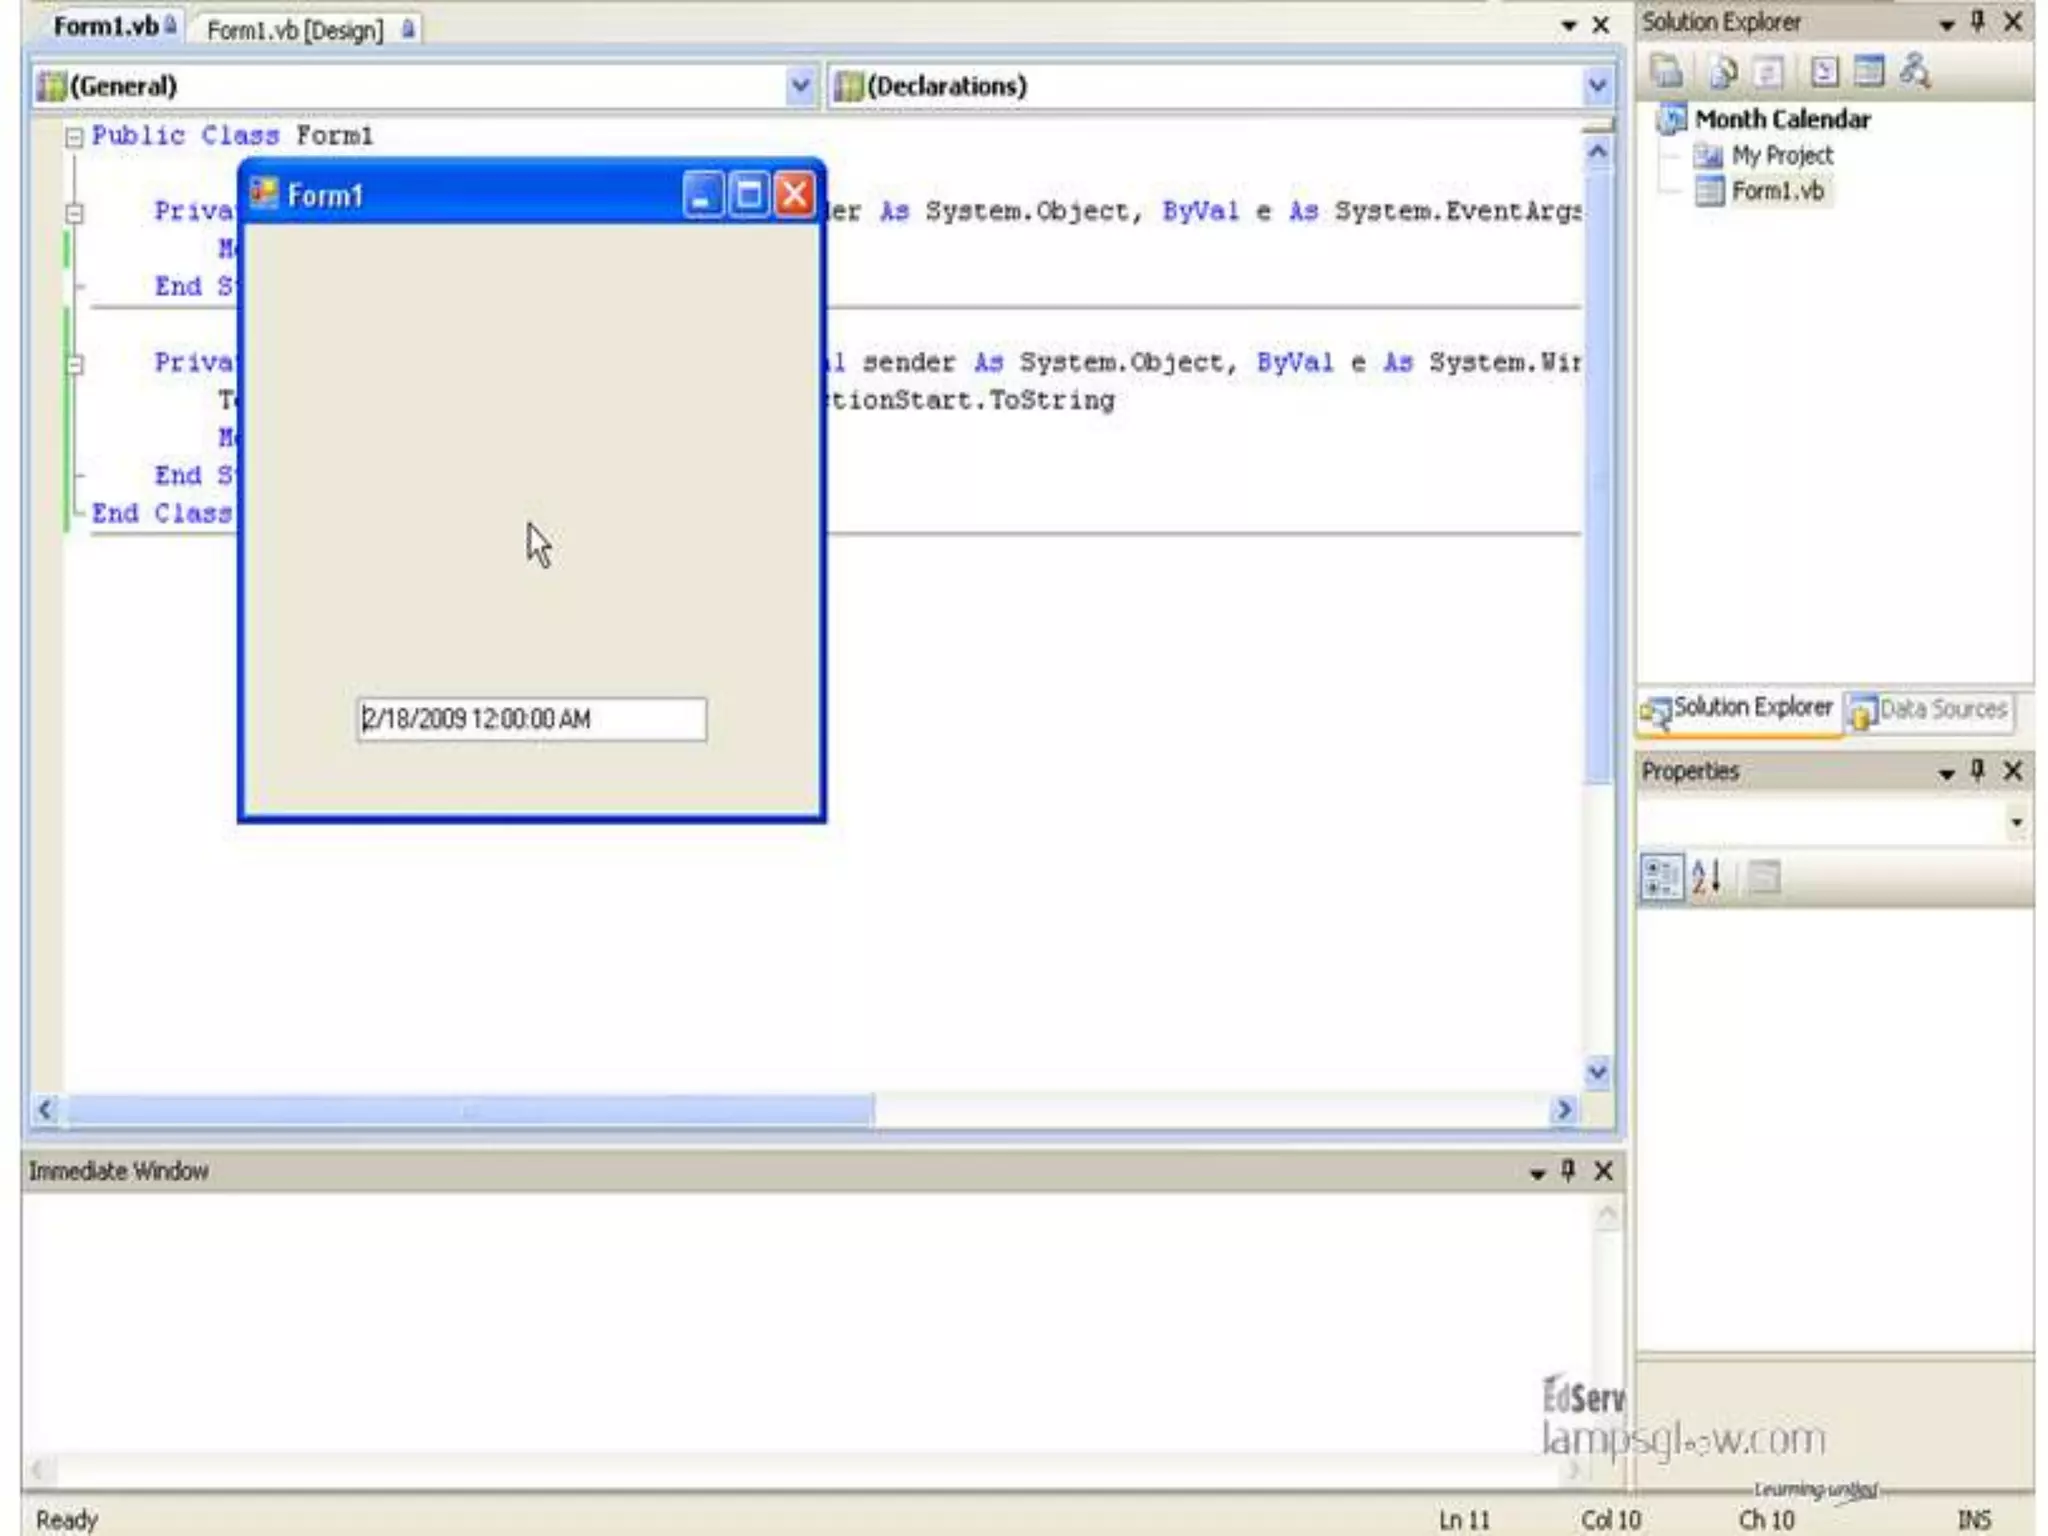Click the 'Ready' status bar text

coord(67,1520)
